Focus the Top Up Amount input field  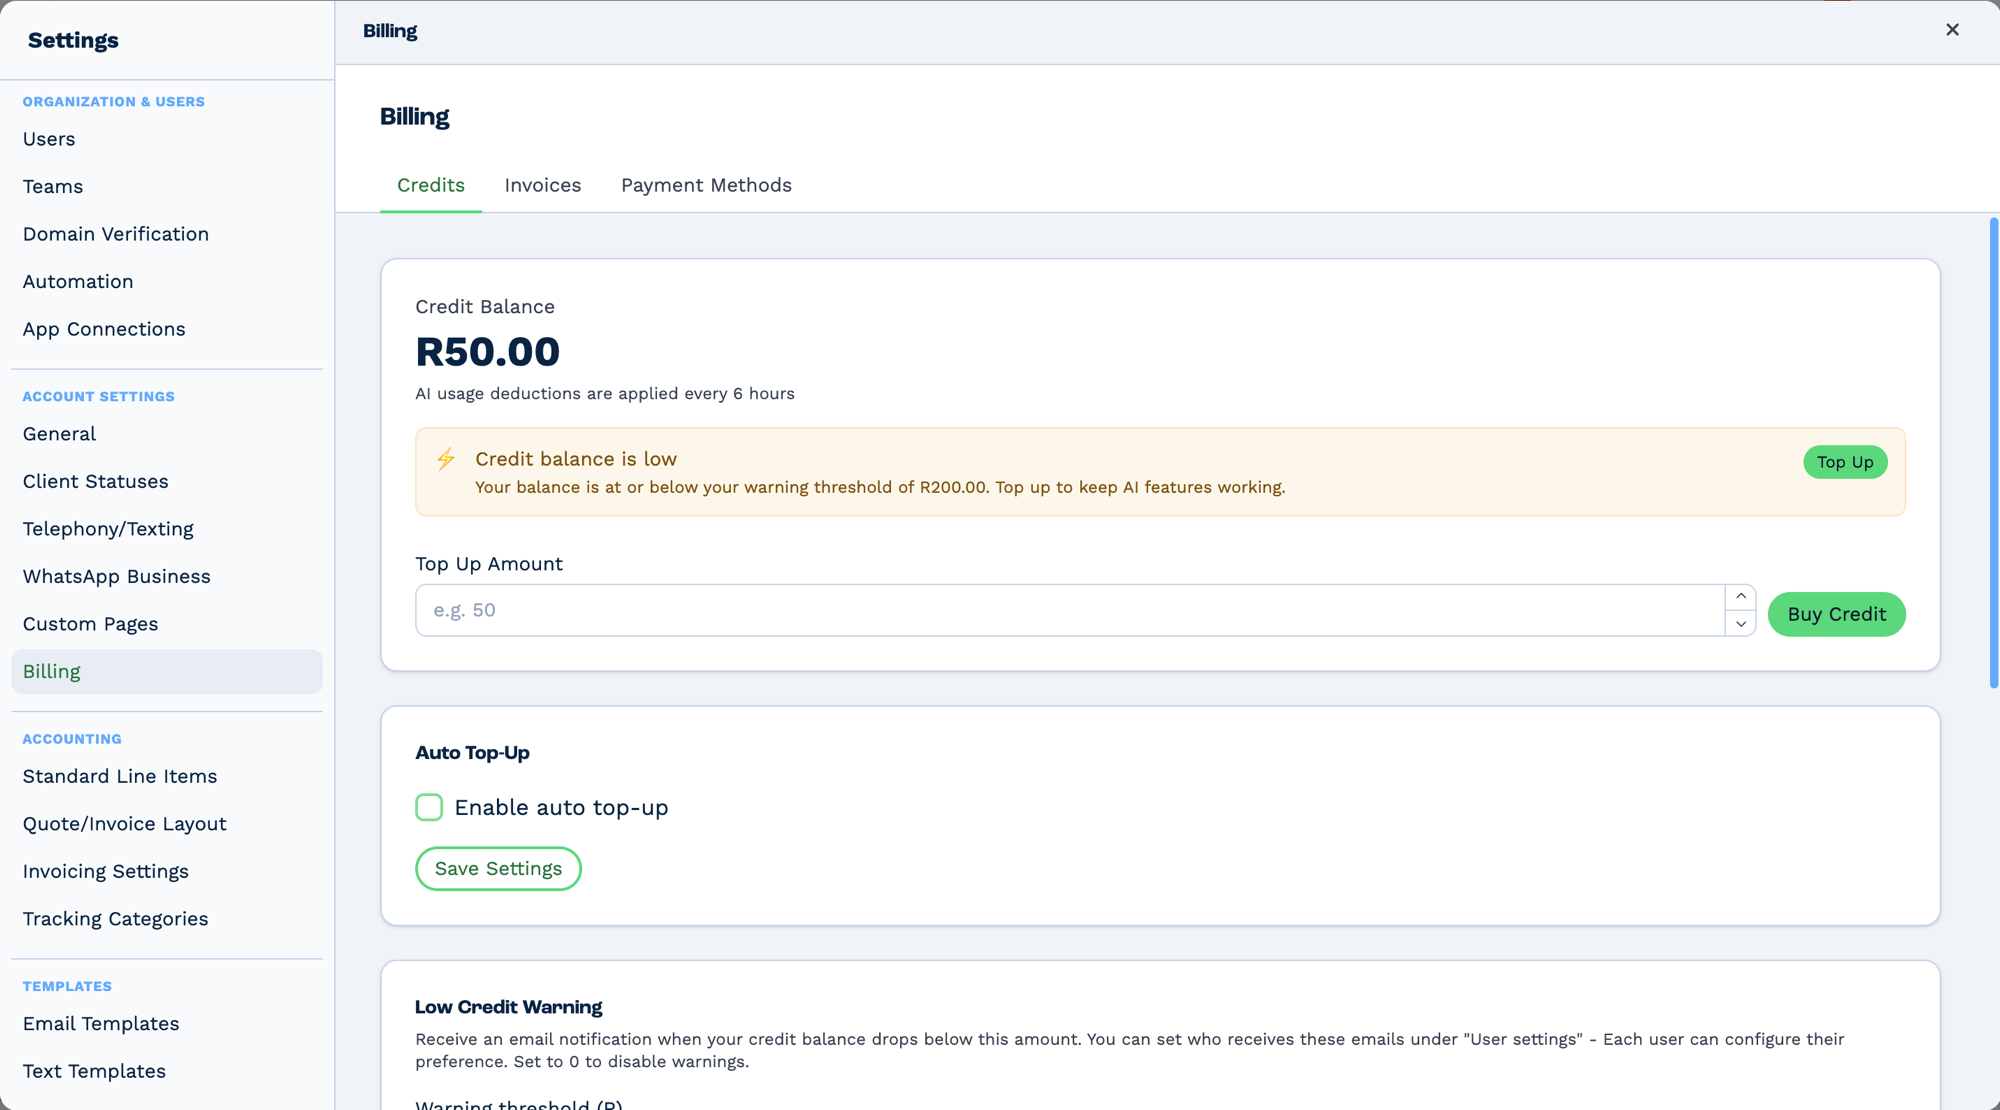(x=1070, y=610)
